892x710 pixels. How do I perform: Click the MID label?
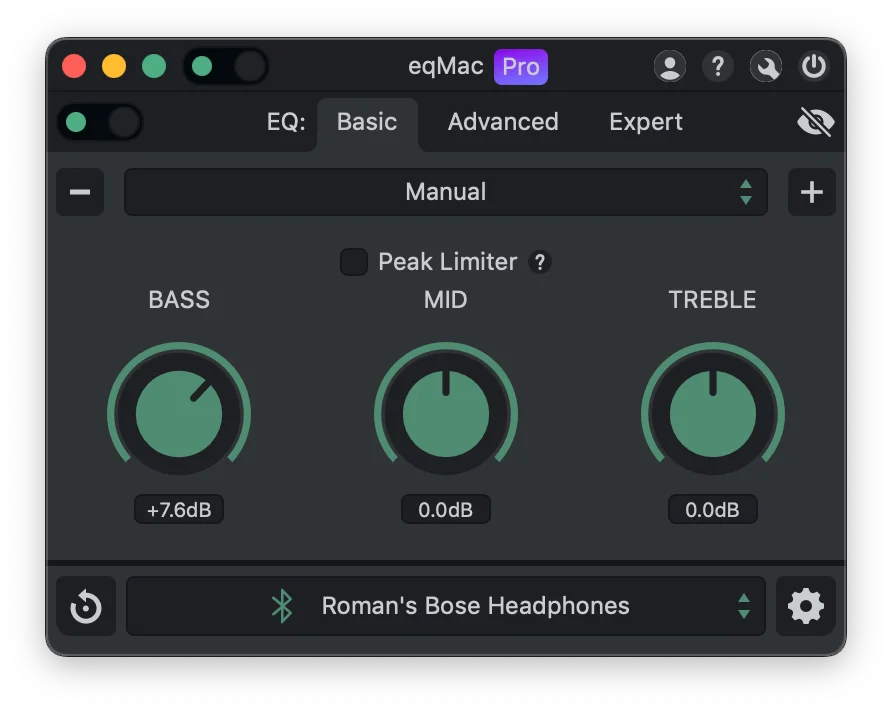[x=445, y=300]
